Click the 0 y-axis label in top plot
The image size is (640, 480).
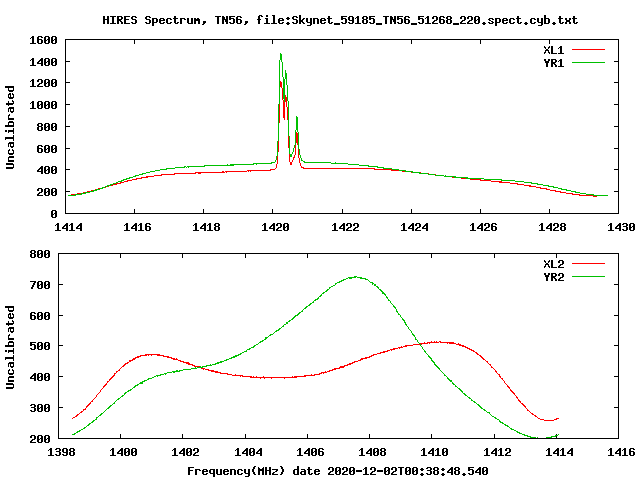[x=54, y=214]
